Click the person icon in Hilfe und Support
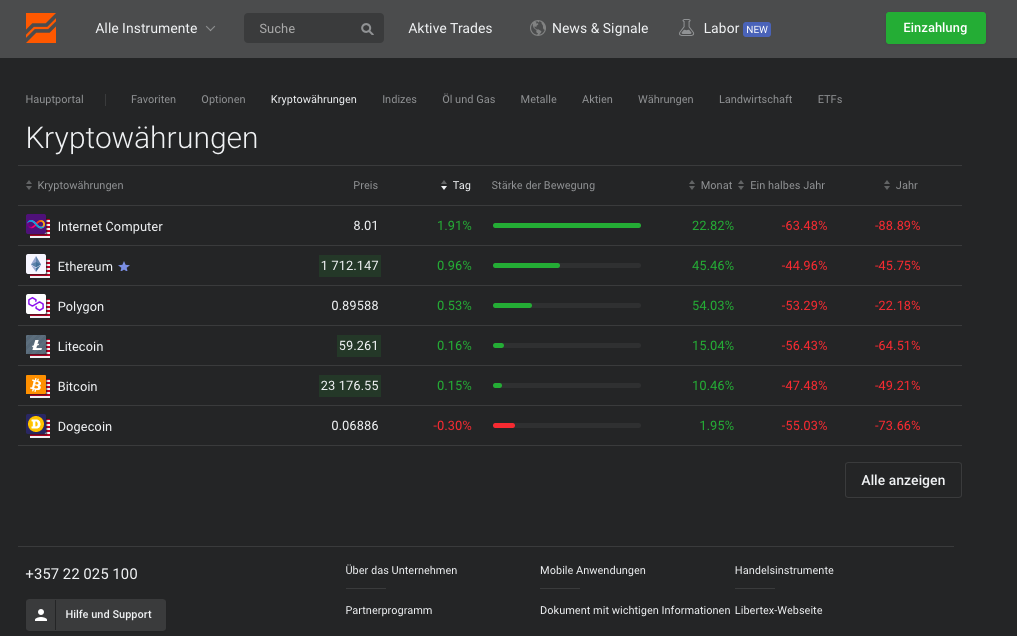1017x636 pixels. click(41, 615)
